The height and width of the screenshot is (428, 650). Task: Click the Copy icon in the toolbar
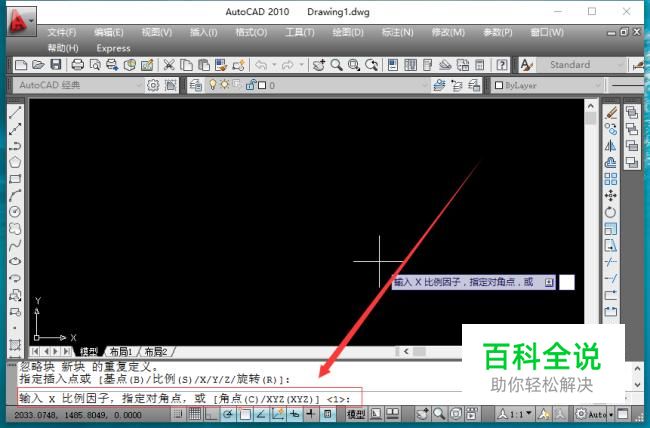[186, 65]
